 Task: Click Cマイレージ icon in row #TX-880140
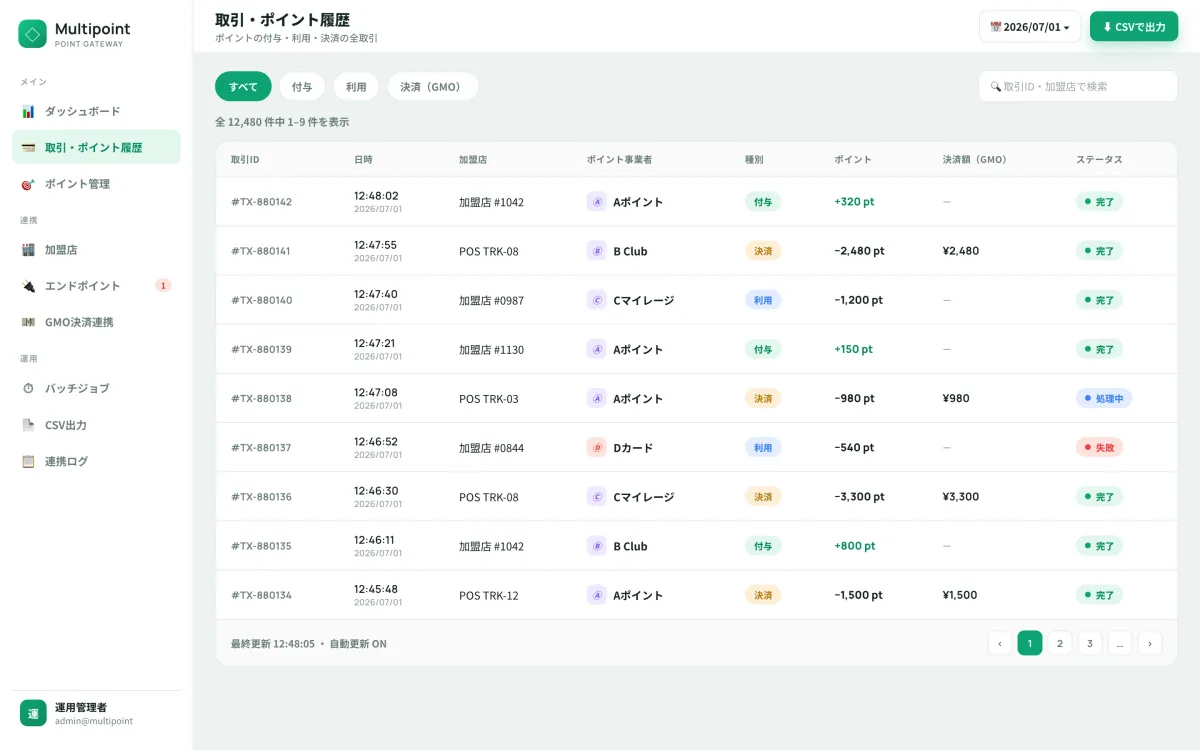point(597,300)
